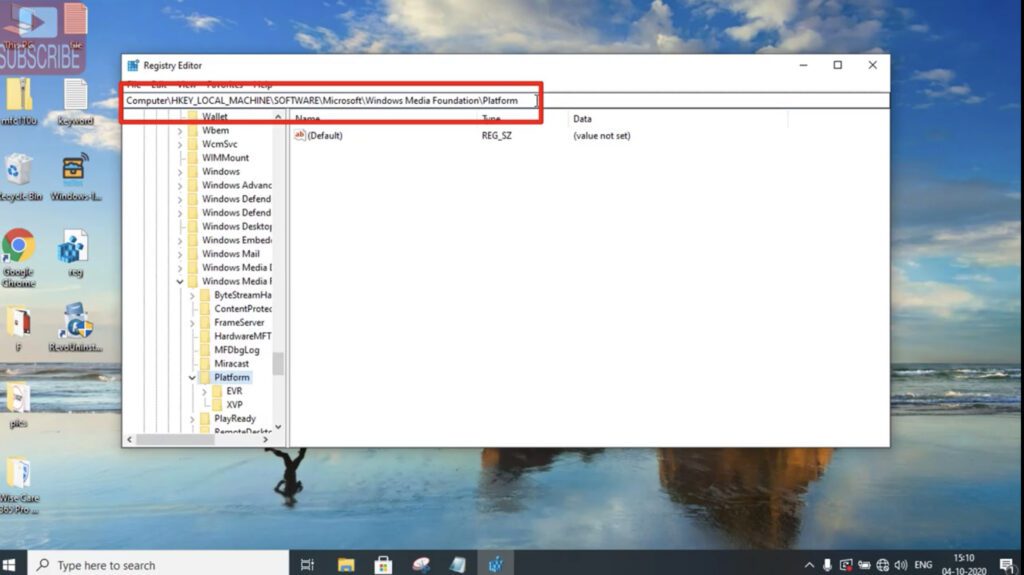Viewport: 1024px width, 575px height.
Task: Click the Registry Editor taskbar icon
Action: (x=494, y=564)
